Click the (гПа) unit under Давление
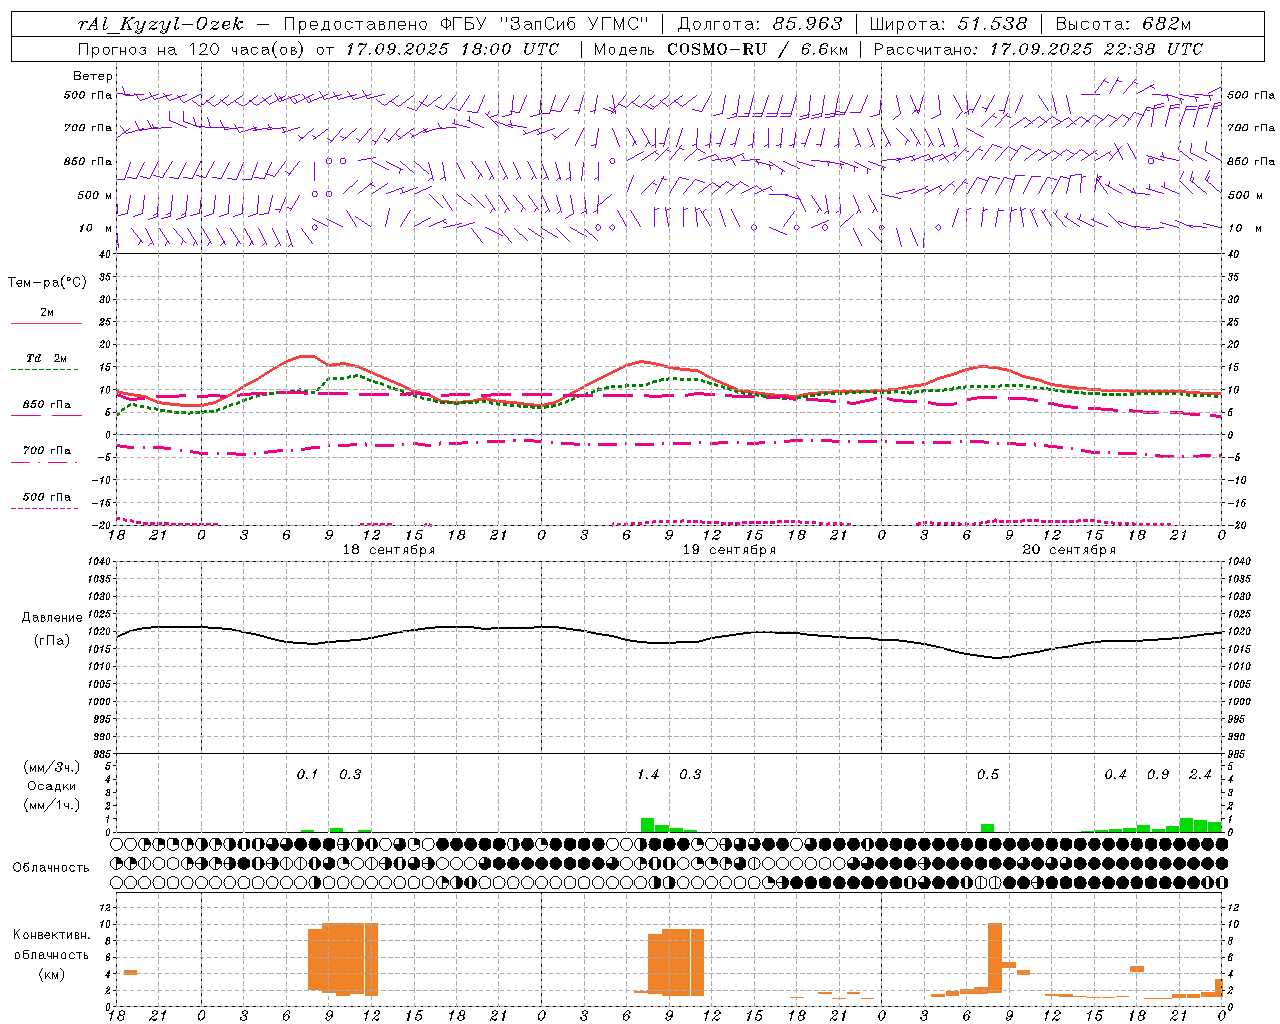1280x1024 pixels. tap(52, 641)
